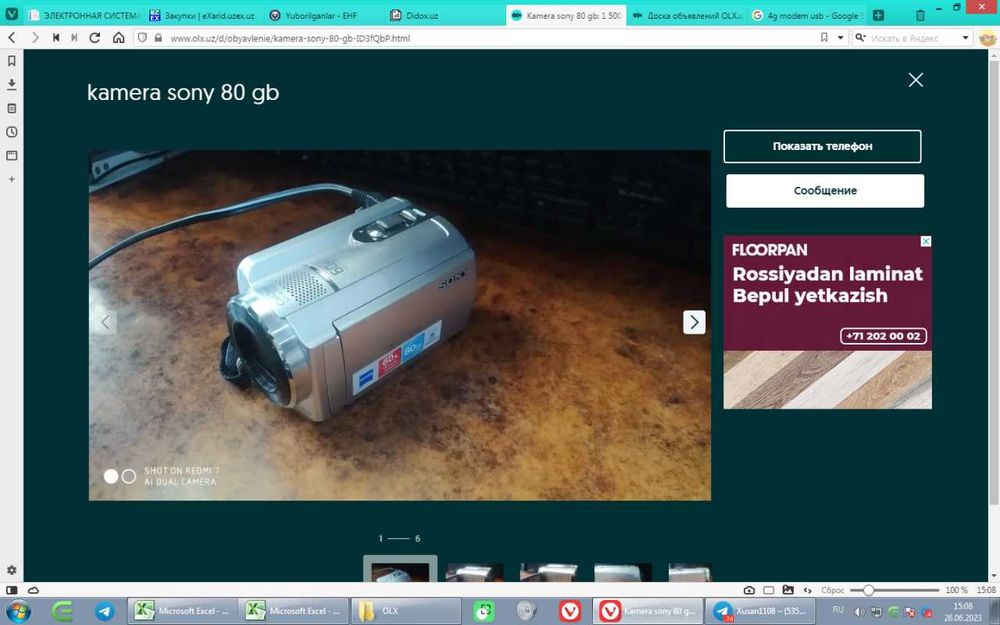Image resolution: width=1000 pixels, height=625 pixels.
Task: Open the shield content blocker icon
Action: coord(142,38)
